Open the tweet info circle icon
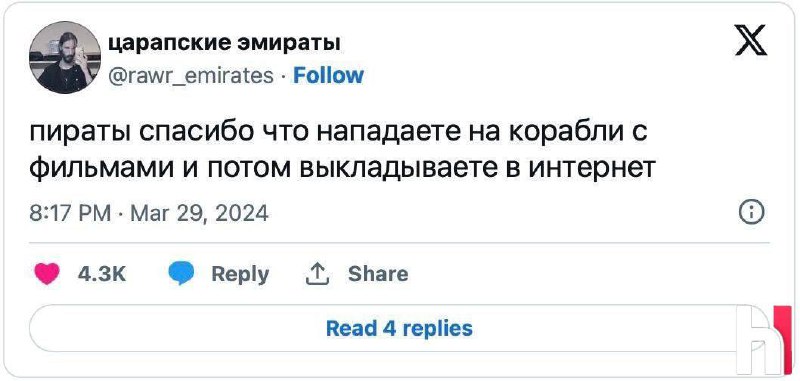The image size is (800, 381). point(752,213)
